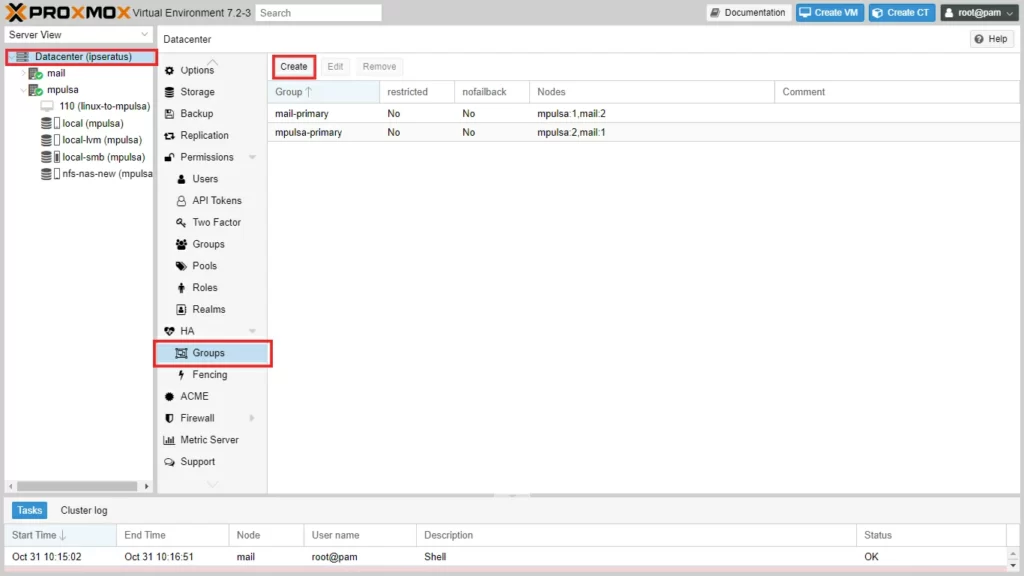Image resolution: width=1024 pixels, height=576 pixels.
Task: Click Create to add HA group
Action: coord(294,67)
